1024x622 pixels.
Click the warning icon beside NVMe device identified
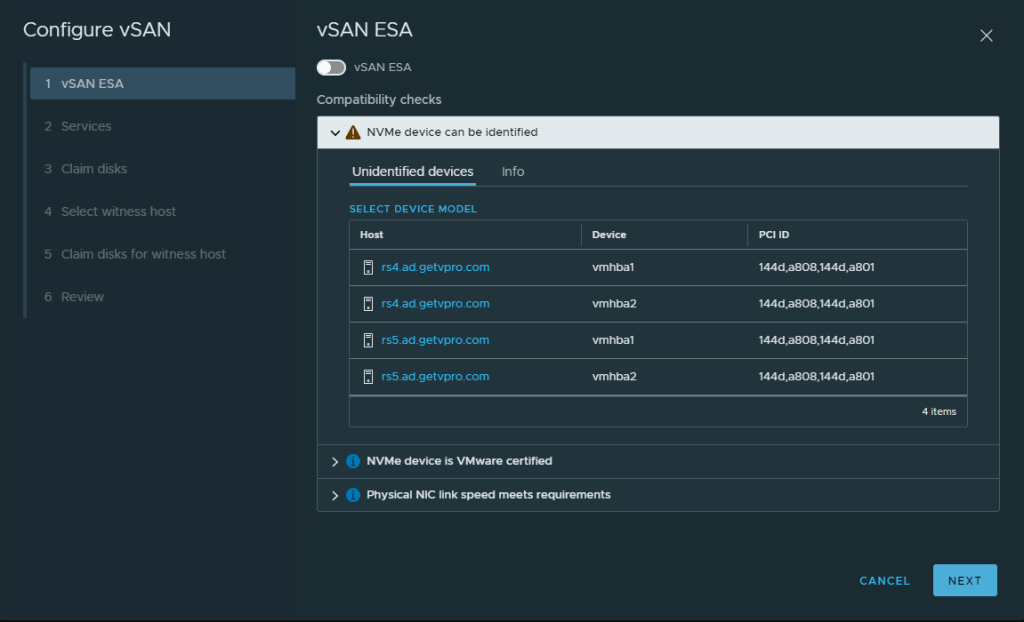click(x=353, y=132)
